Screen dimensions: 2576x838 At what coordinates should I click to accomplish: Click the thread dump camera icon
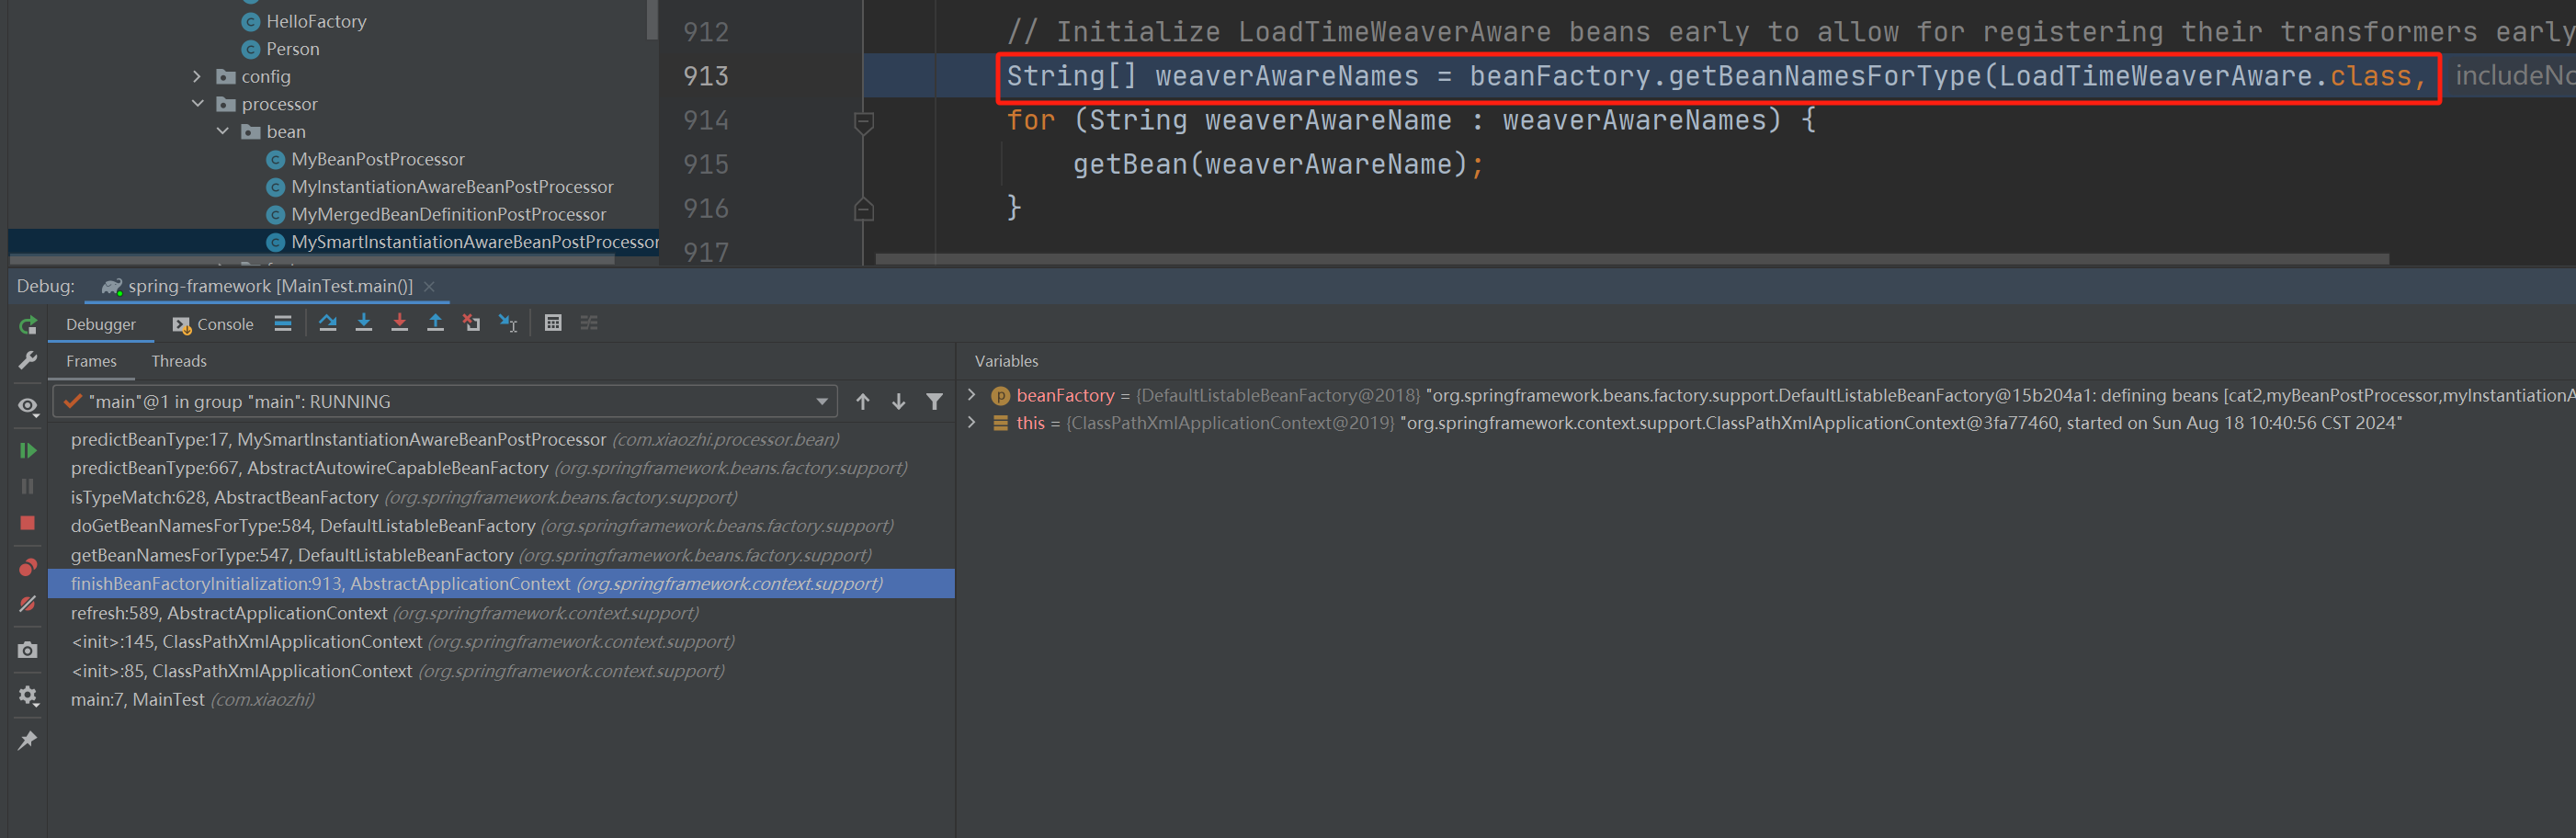click(x=28, y=650)
